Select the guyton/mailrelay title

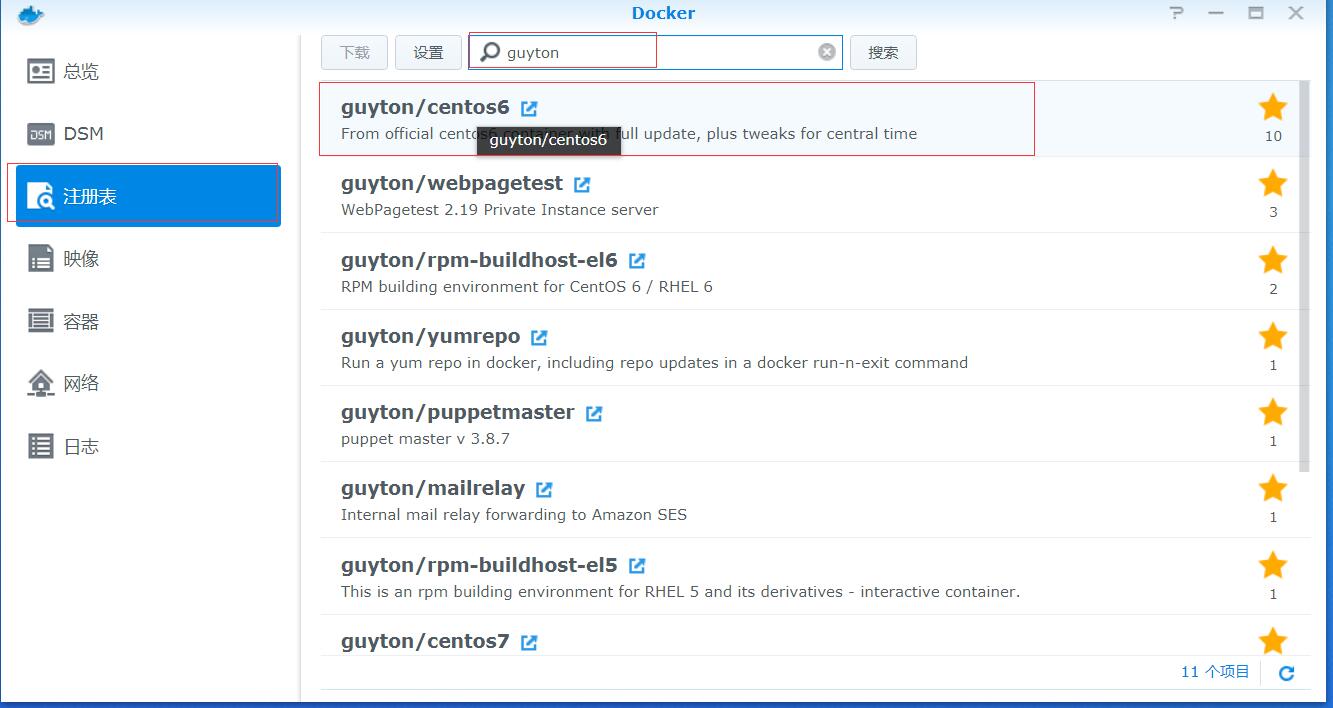point(433,488)
